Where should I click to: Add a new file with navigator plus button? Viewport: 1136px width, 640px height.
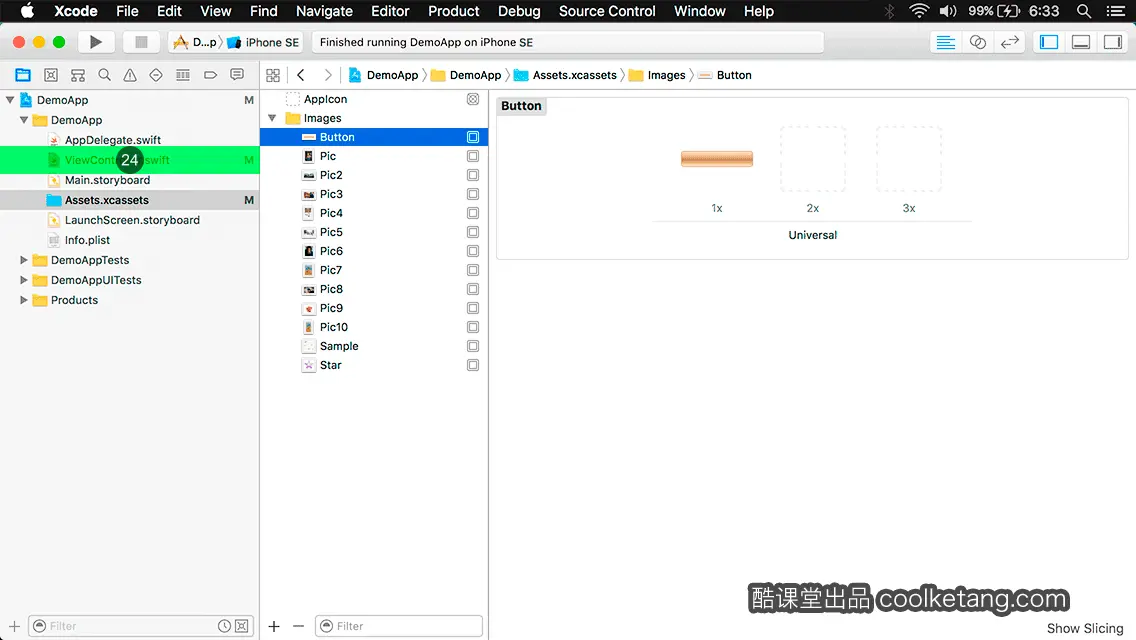[14, 626]
